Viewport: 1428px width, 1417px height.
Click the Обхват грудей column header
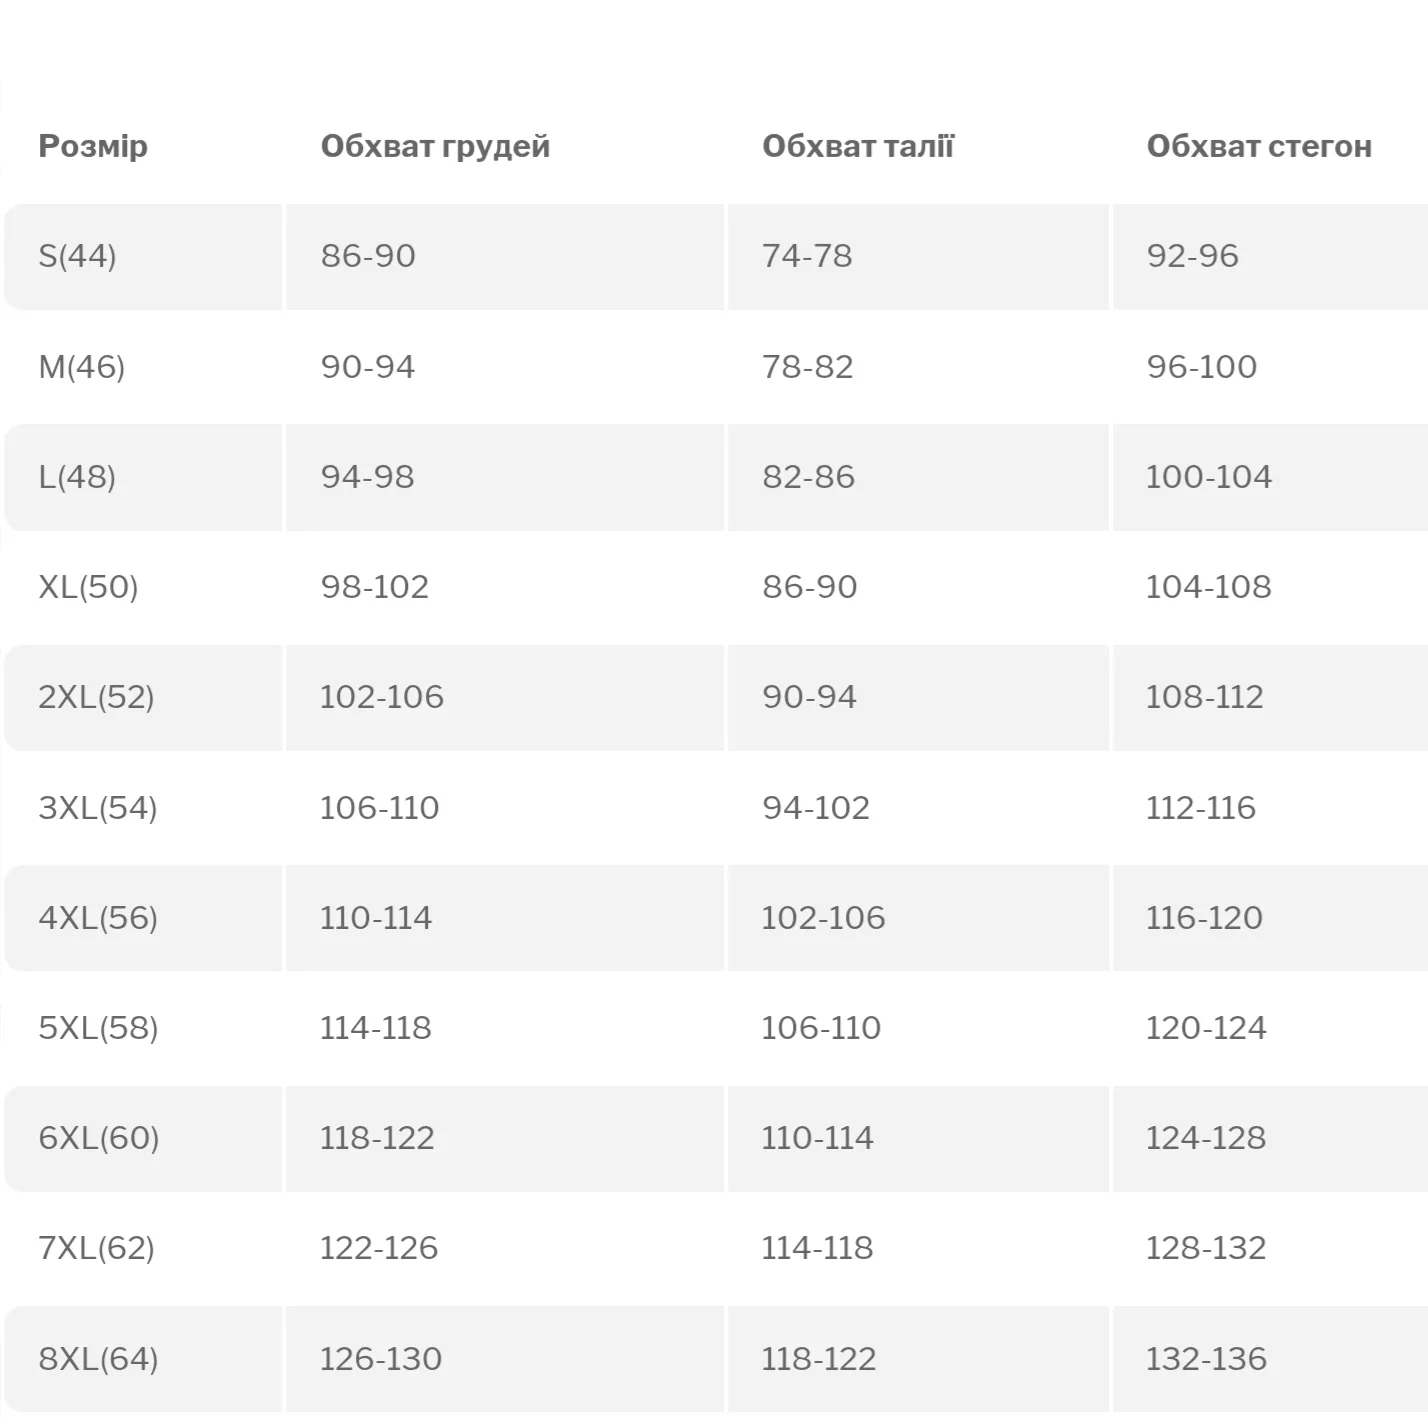tap(435, 146)
